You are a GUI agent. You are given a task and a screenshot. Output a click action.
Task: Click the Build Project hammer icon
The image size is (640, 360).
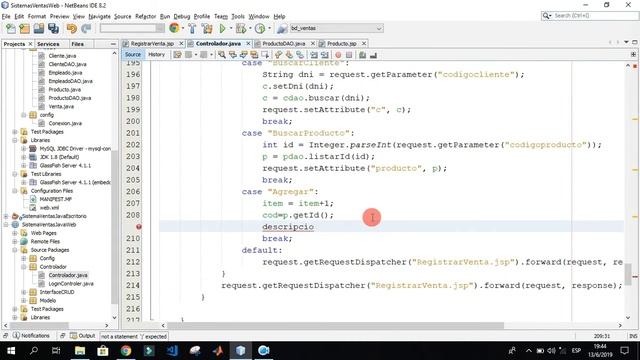coord(192,28)
